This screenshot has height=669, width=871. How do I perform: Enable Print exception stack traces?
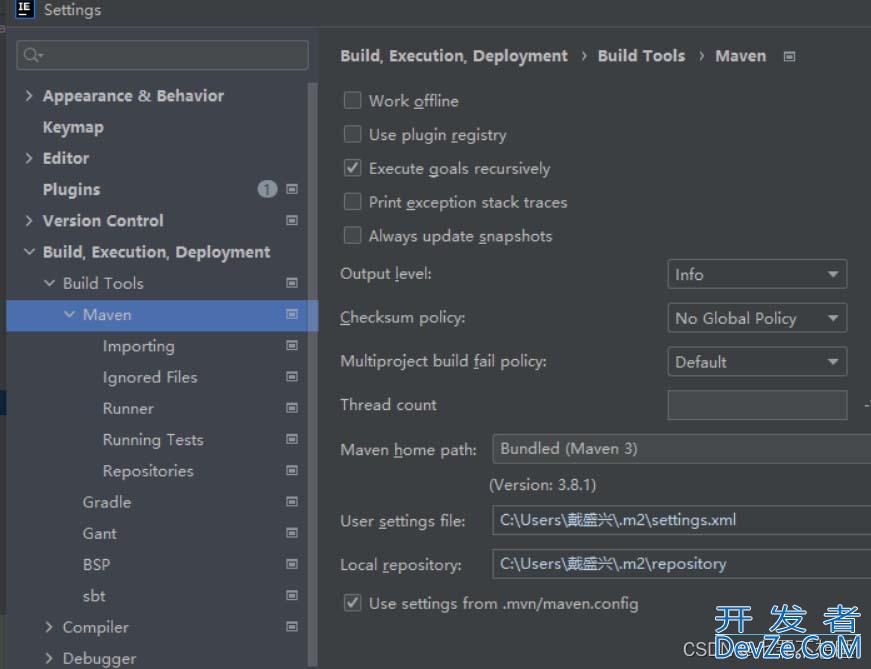(x=353, y=202)
